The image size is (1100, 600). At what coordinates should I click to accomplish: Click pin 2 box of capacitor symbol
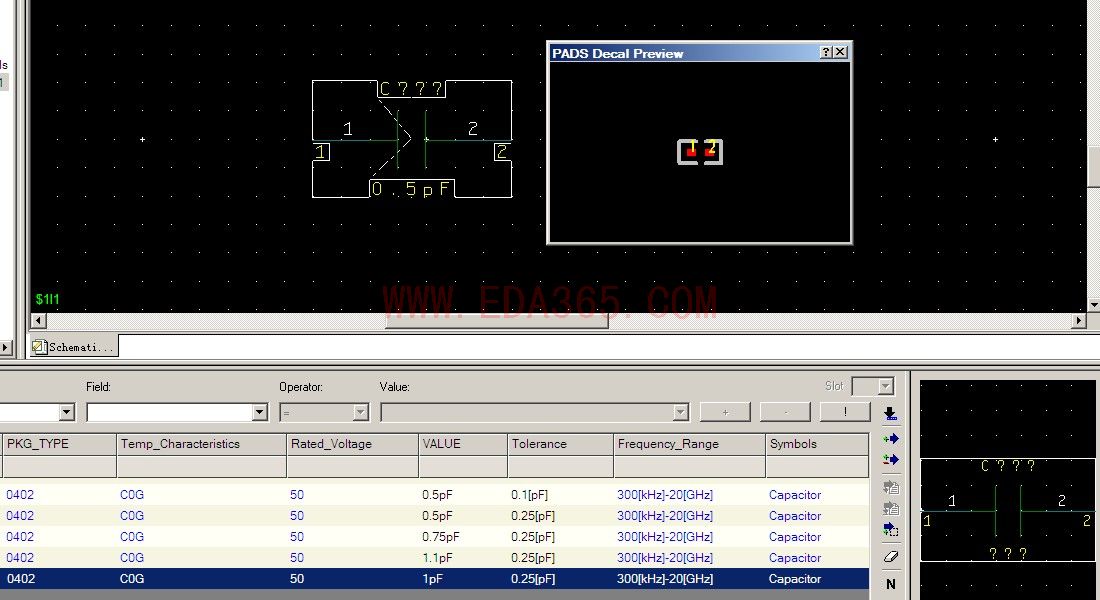(502, 152)
